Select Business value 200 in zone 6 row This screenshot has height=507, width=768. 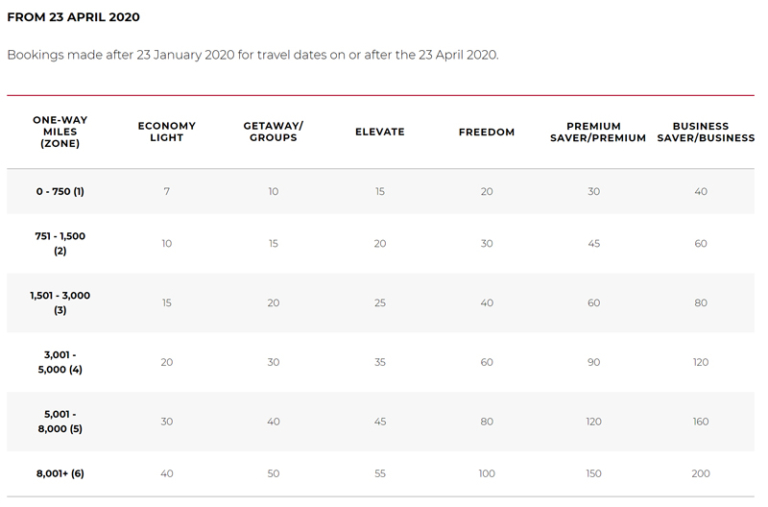[700, 473]
